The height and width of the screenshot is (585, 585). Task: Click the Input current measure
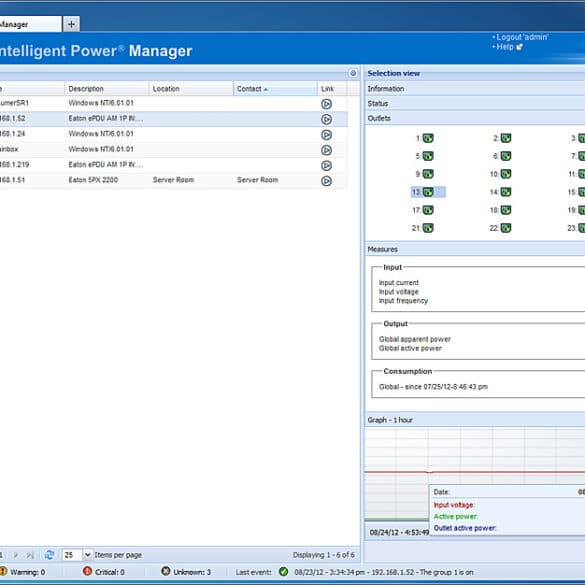click(399, 283)
